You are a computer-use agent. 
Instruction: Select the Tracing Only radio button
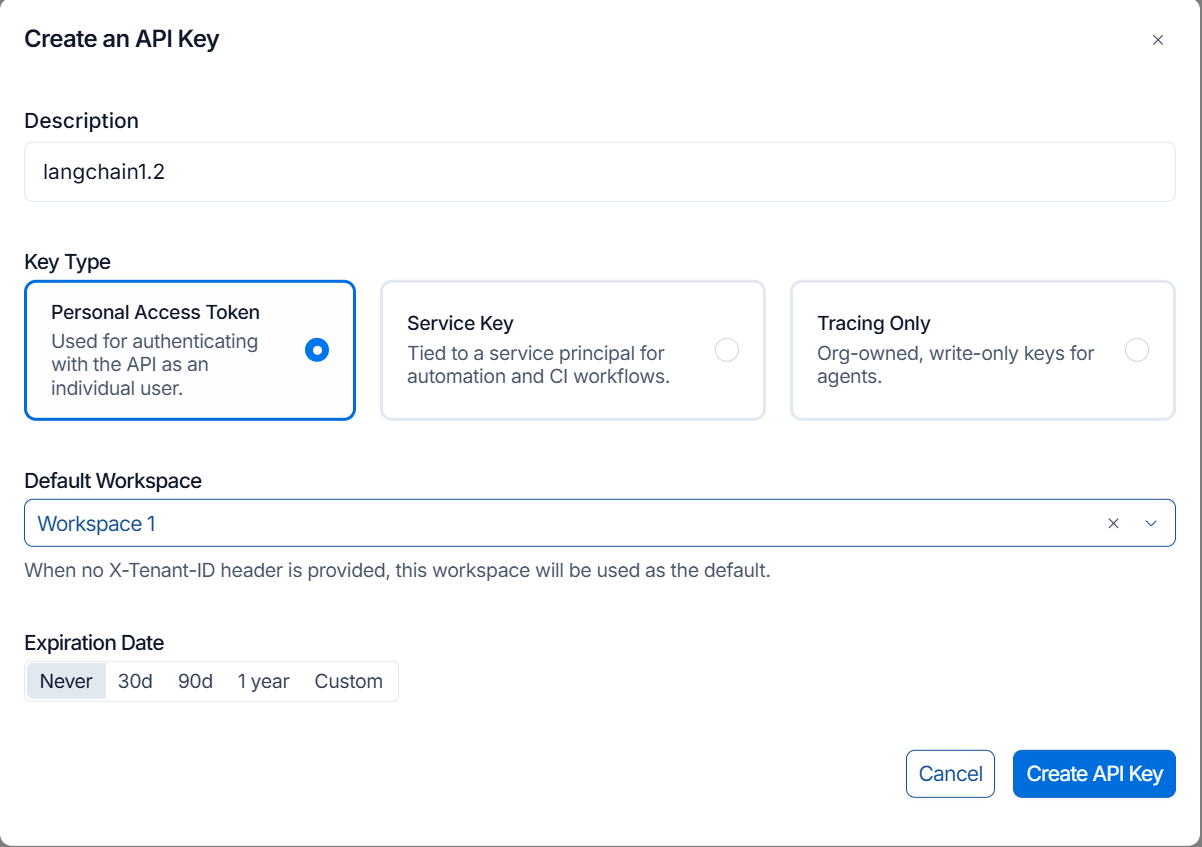click(x=1137, y=350)
